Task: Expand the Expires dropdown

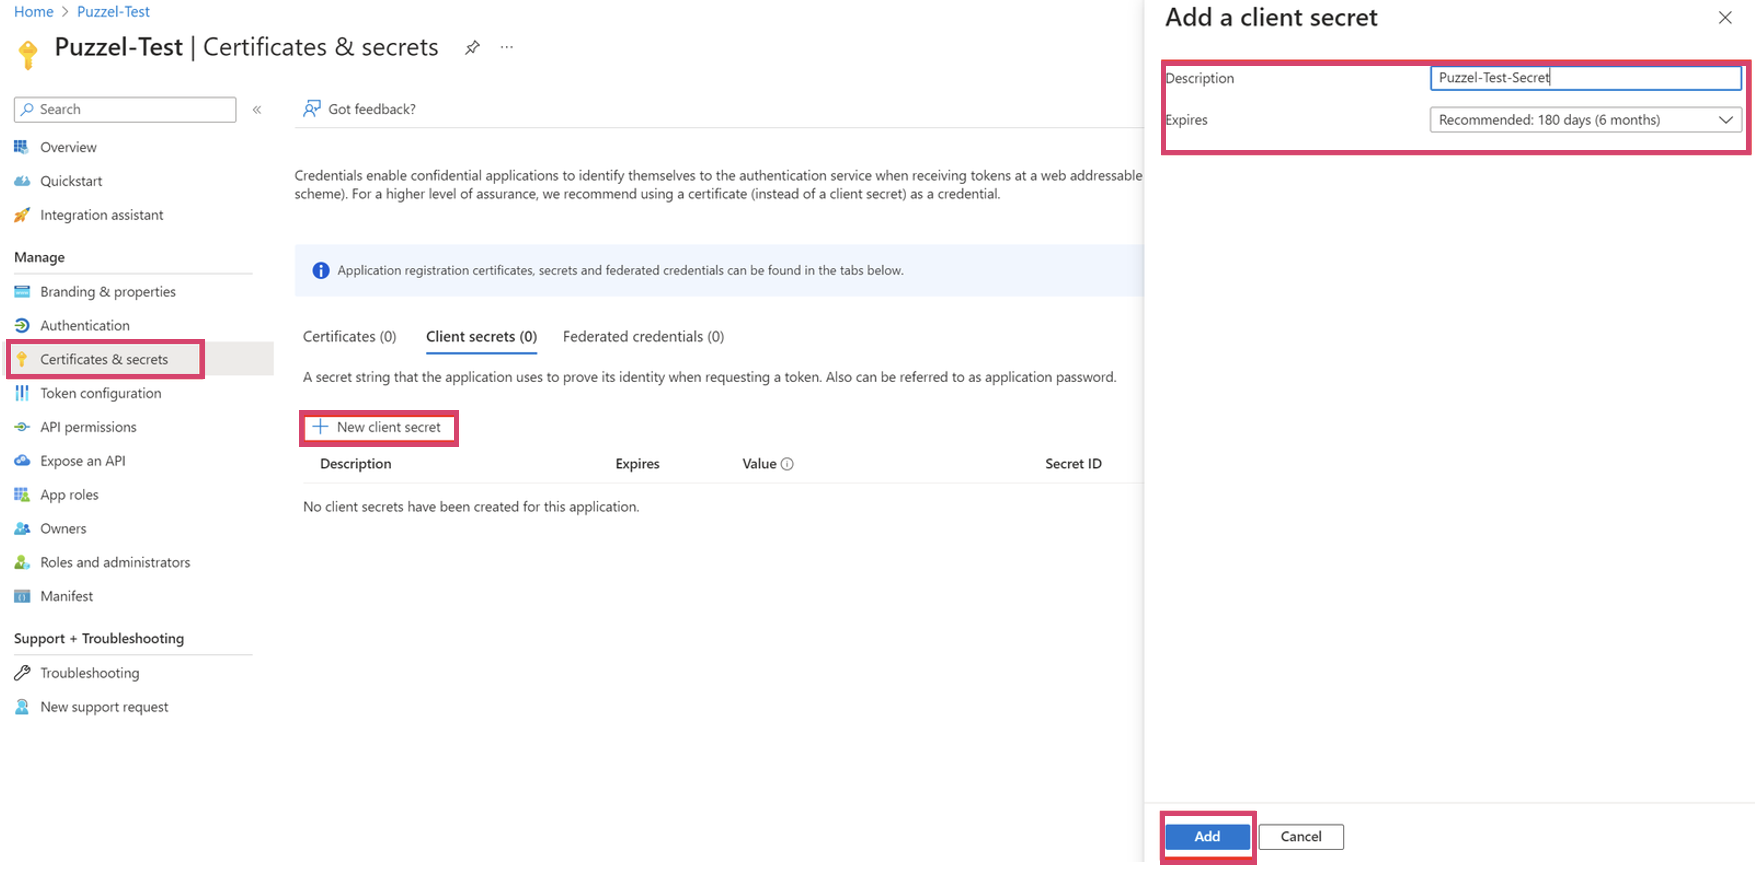Action: 1585,120
